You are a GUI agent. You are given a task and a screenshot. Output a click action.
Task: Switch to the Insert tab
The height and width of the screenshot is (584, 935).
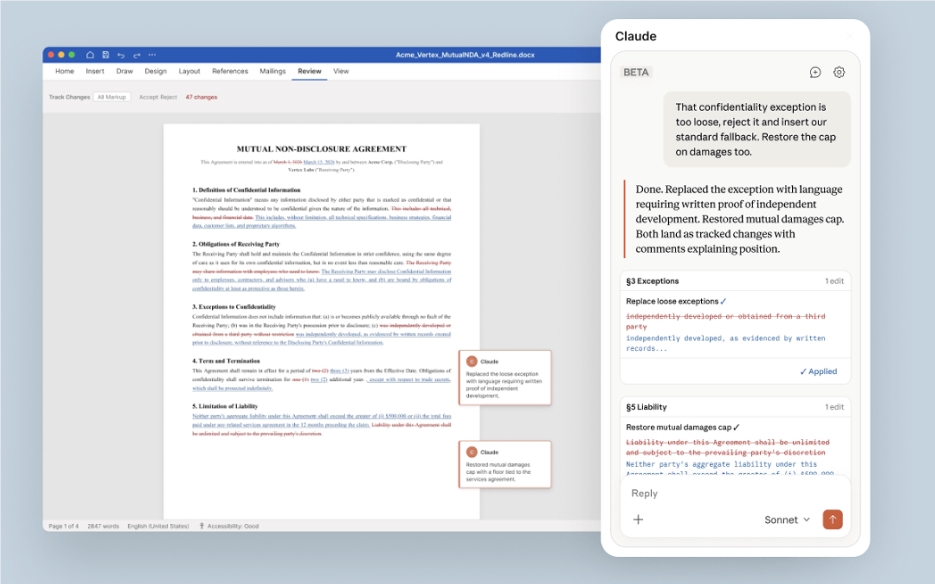(x=95, y=71)
